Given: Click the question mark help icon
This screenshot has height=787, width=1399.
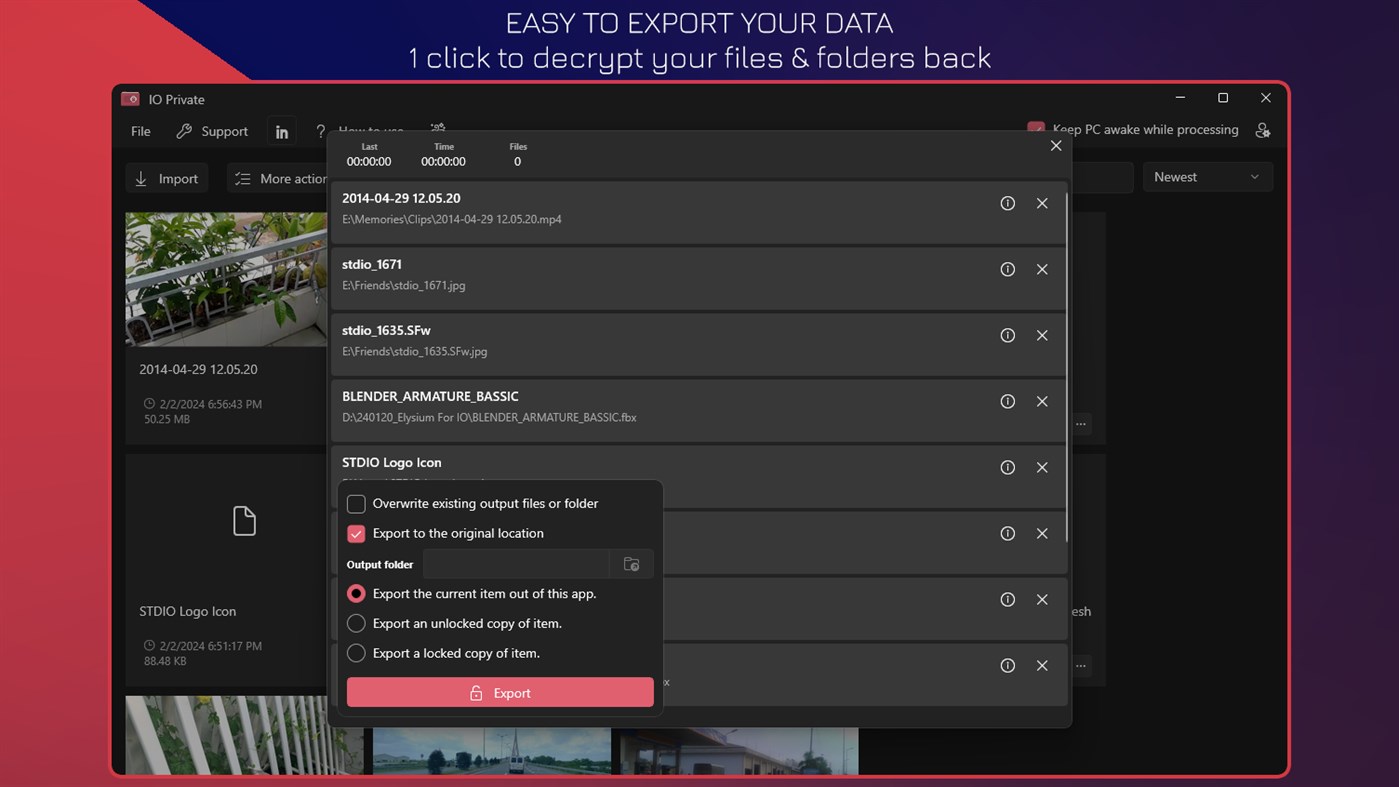Looking at the screenshot, I should click(x=320, y=131).
